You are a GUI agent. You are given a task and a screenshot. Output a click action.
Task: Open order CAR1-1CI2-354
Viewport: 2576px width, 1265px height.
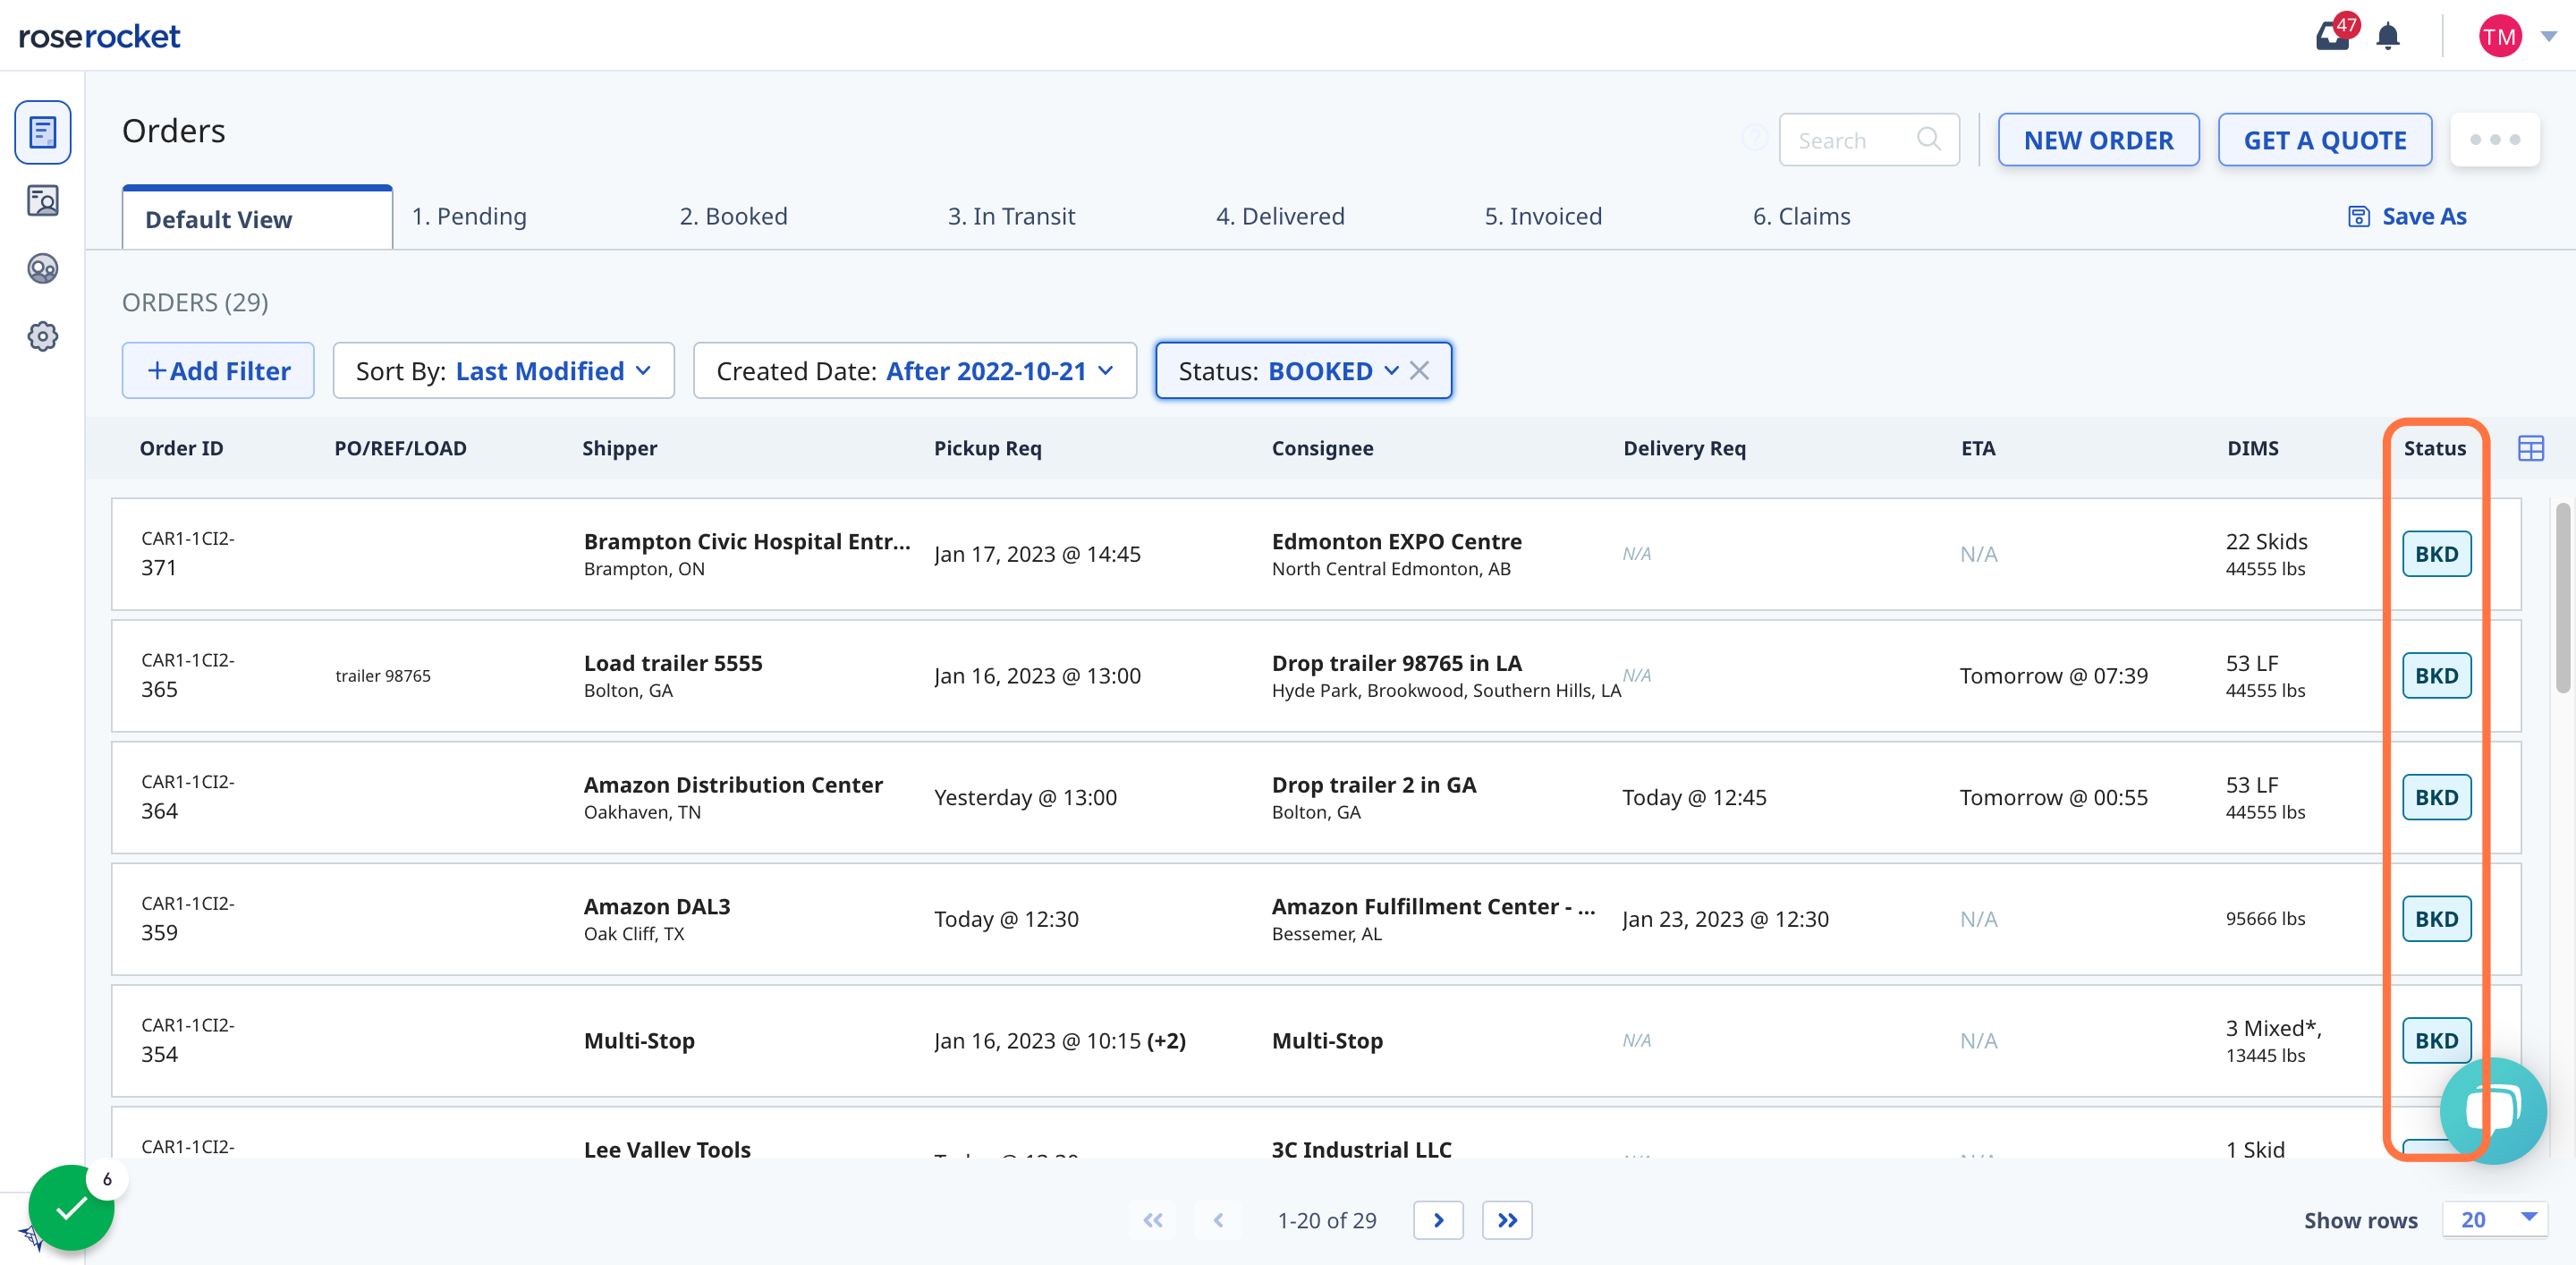tap(187, 1040)
